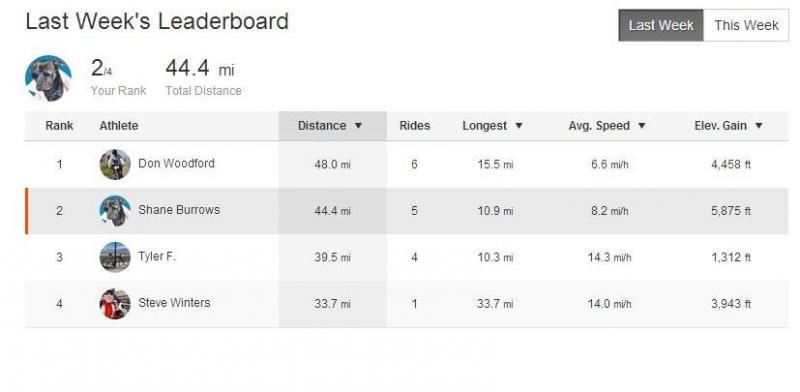Open the Don Woodford name link

(x=176, y=164)
